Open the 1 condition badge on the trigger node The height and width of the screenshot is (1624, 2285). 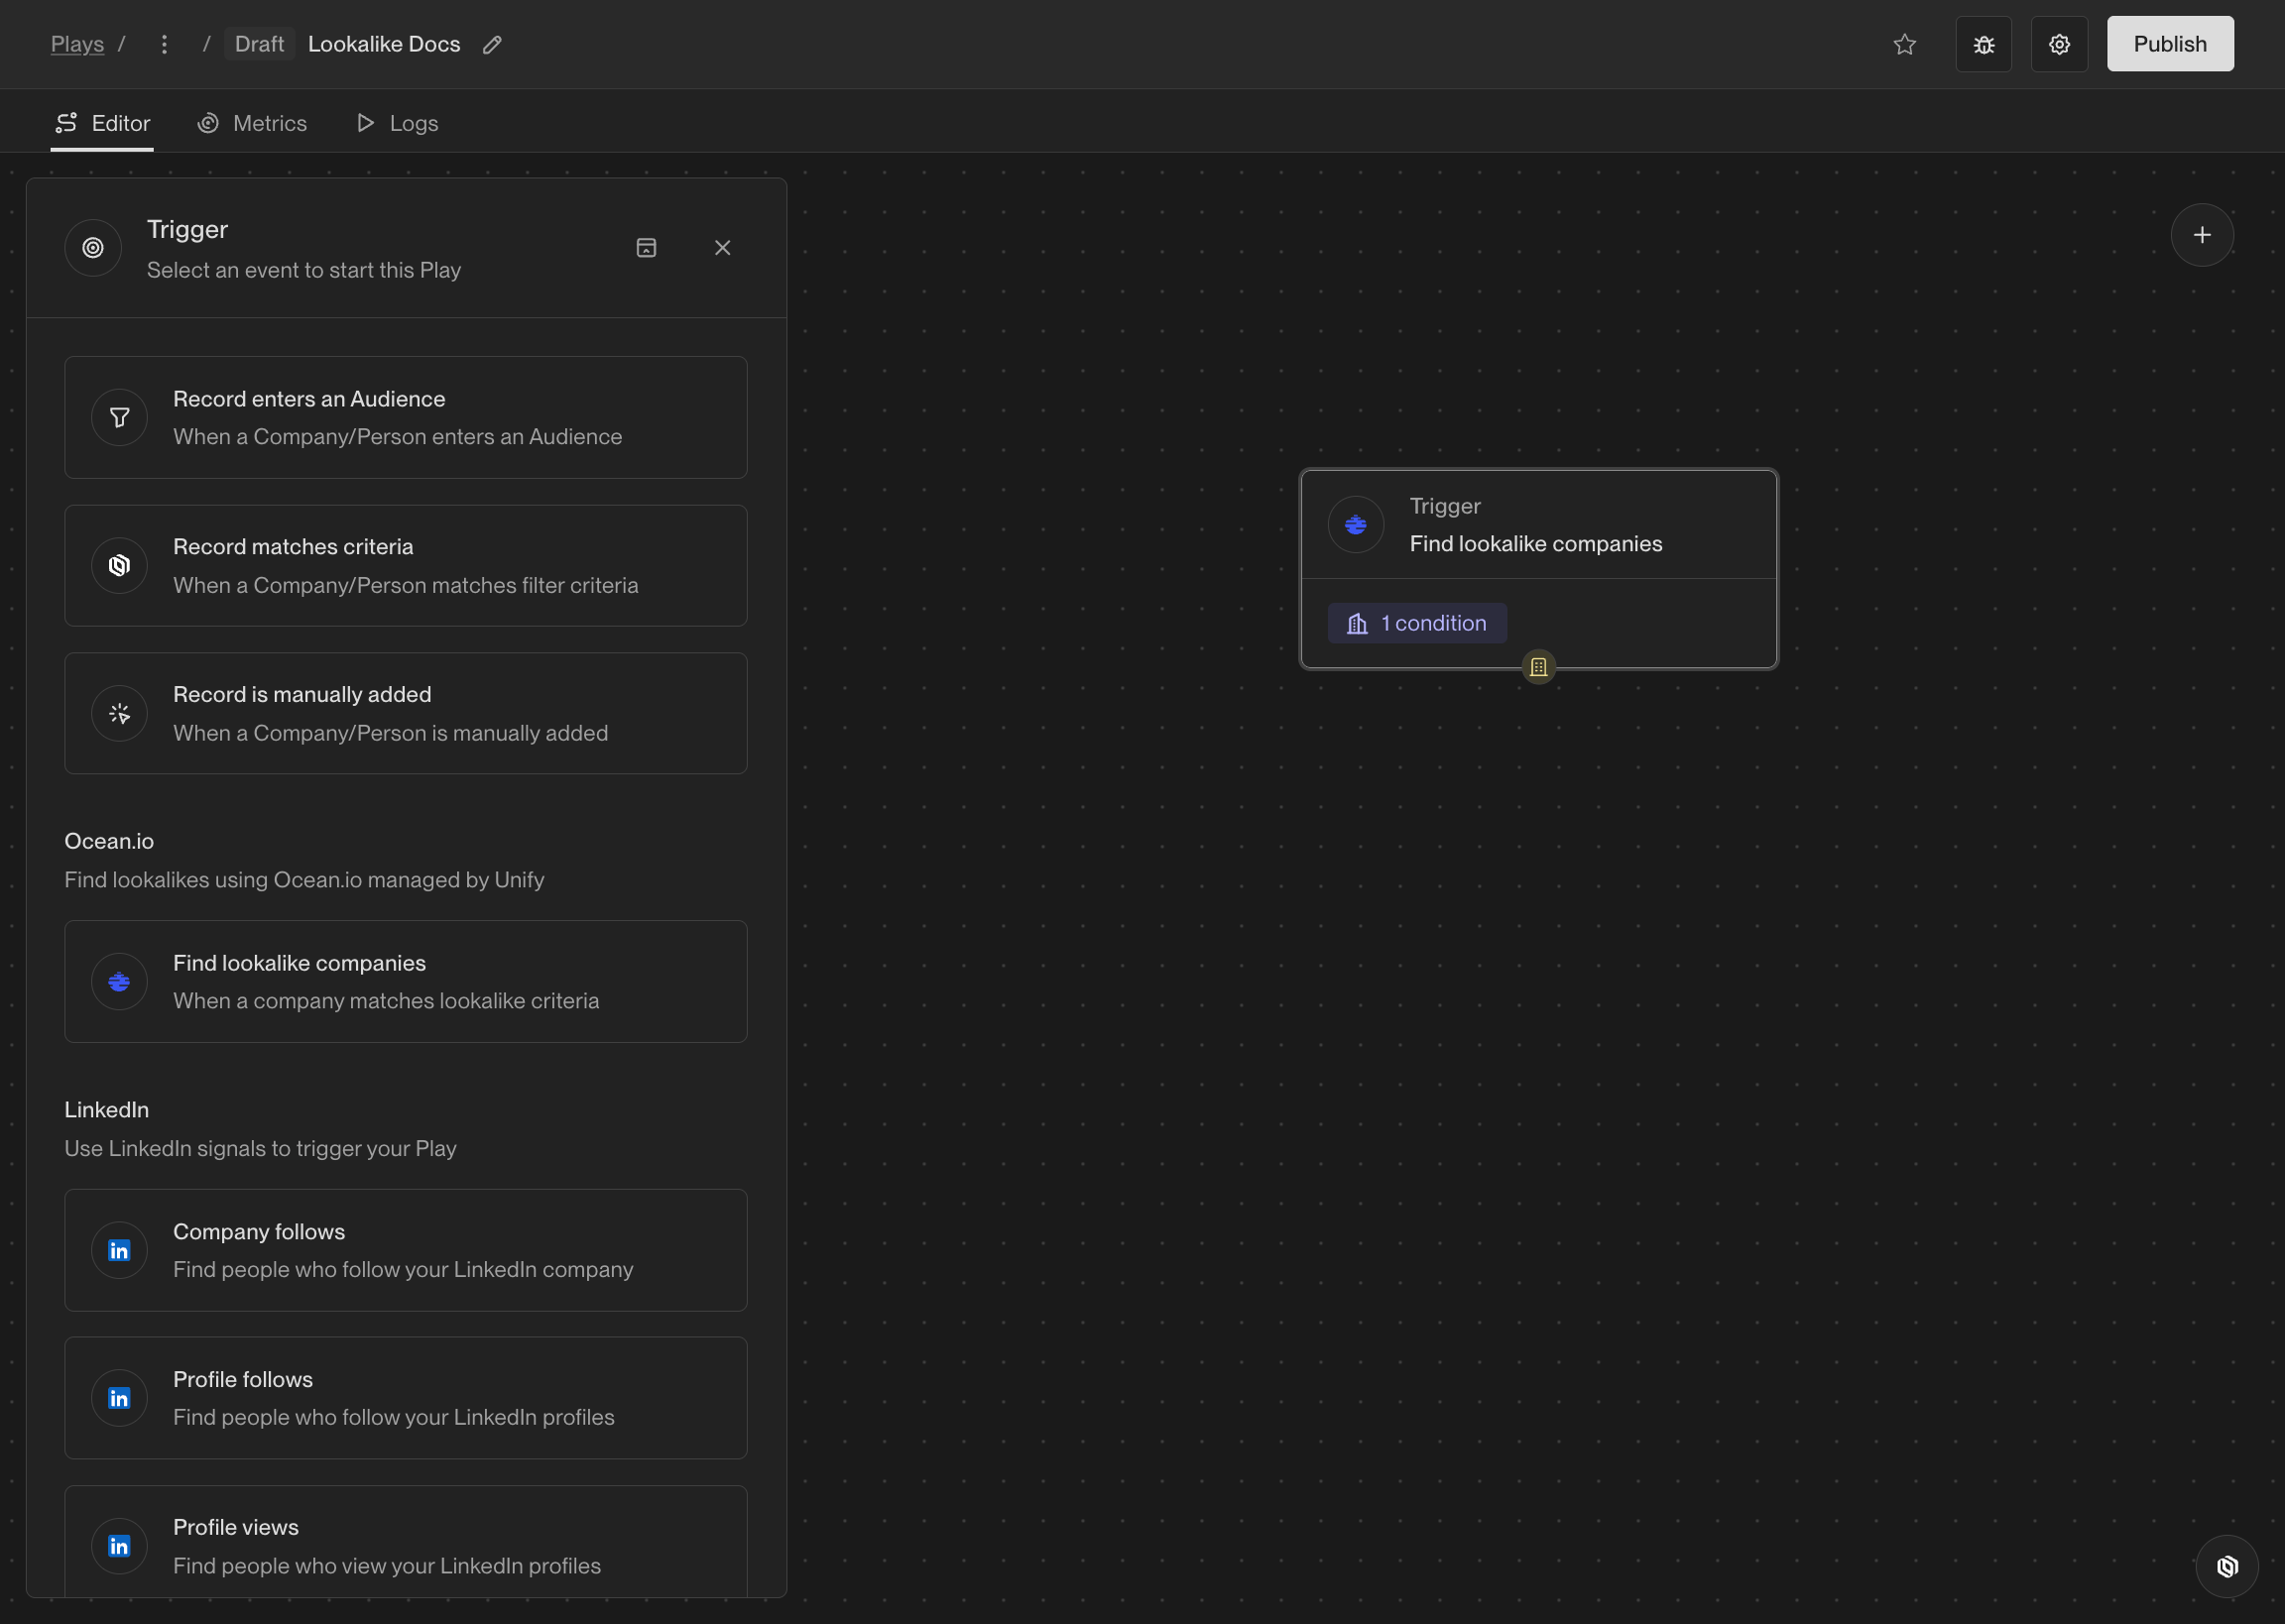click(1416, 623)
